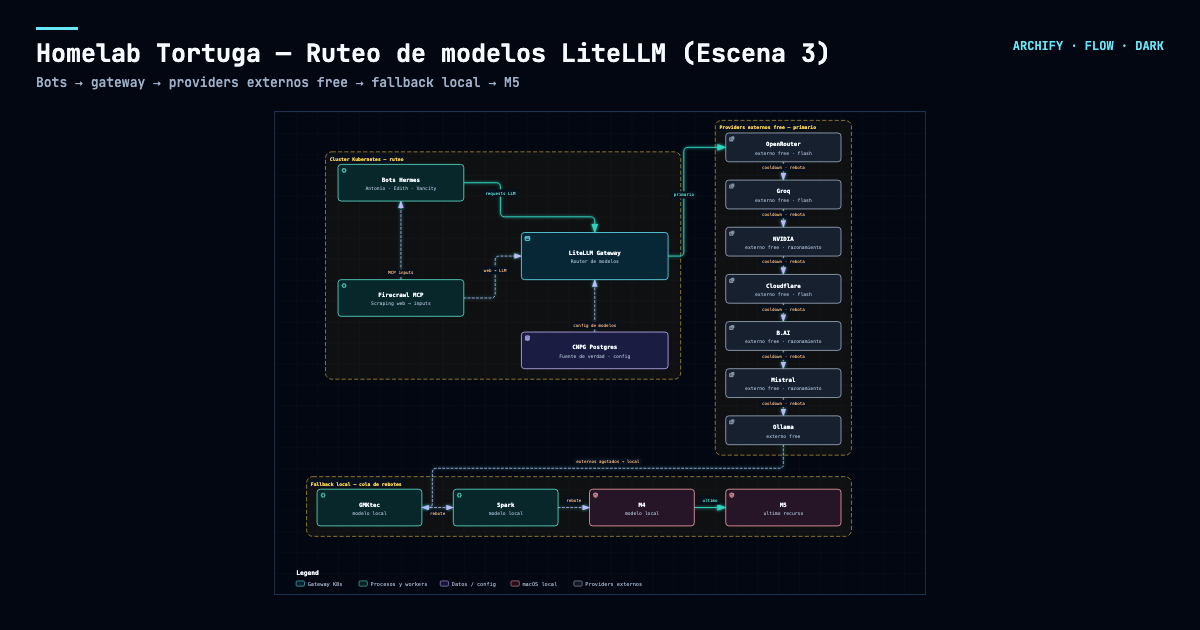Click the provider icon in Cloudflare node
1200x630 pixels.
(732, 280)
